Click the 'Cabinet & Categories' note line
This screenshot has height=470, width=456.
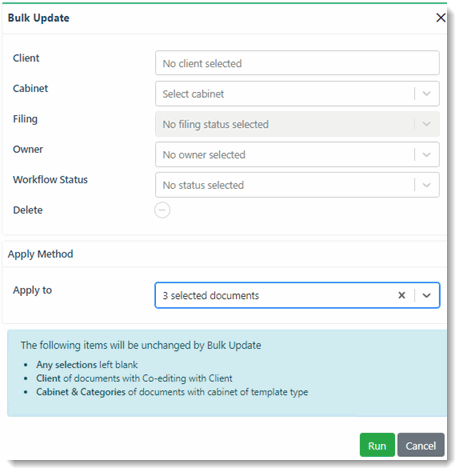pyautogui.click(x=172, y=392)
